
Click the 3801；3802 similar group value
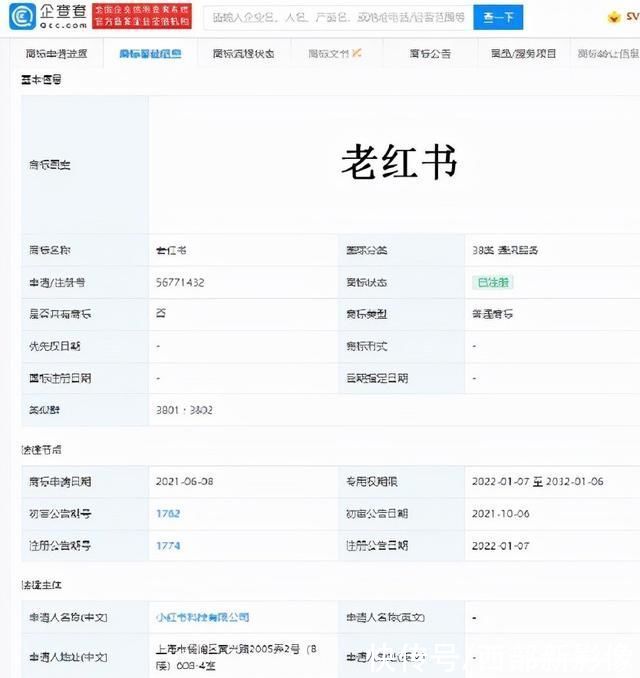tap(184, 410)
